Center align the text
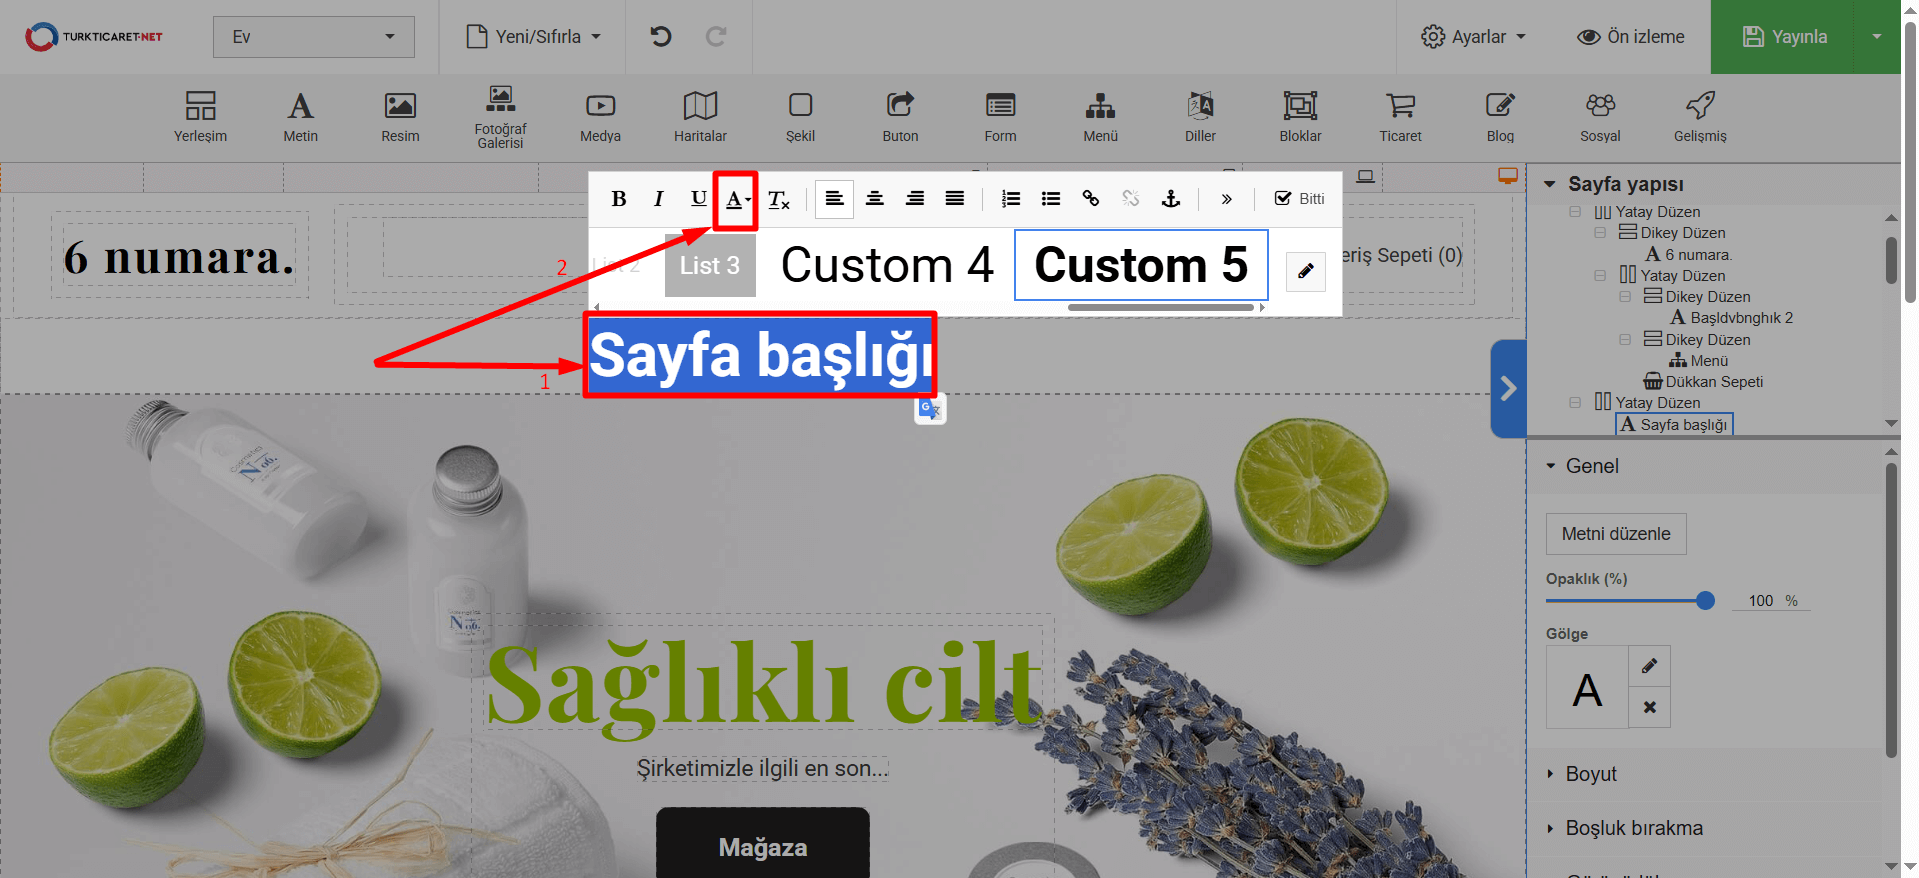Viewport: 1919px width, 878px height. (875, 199)
